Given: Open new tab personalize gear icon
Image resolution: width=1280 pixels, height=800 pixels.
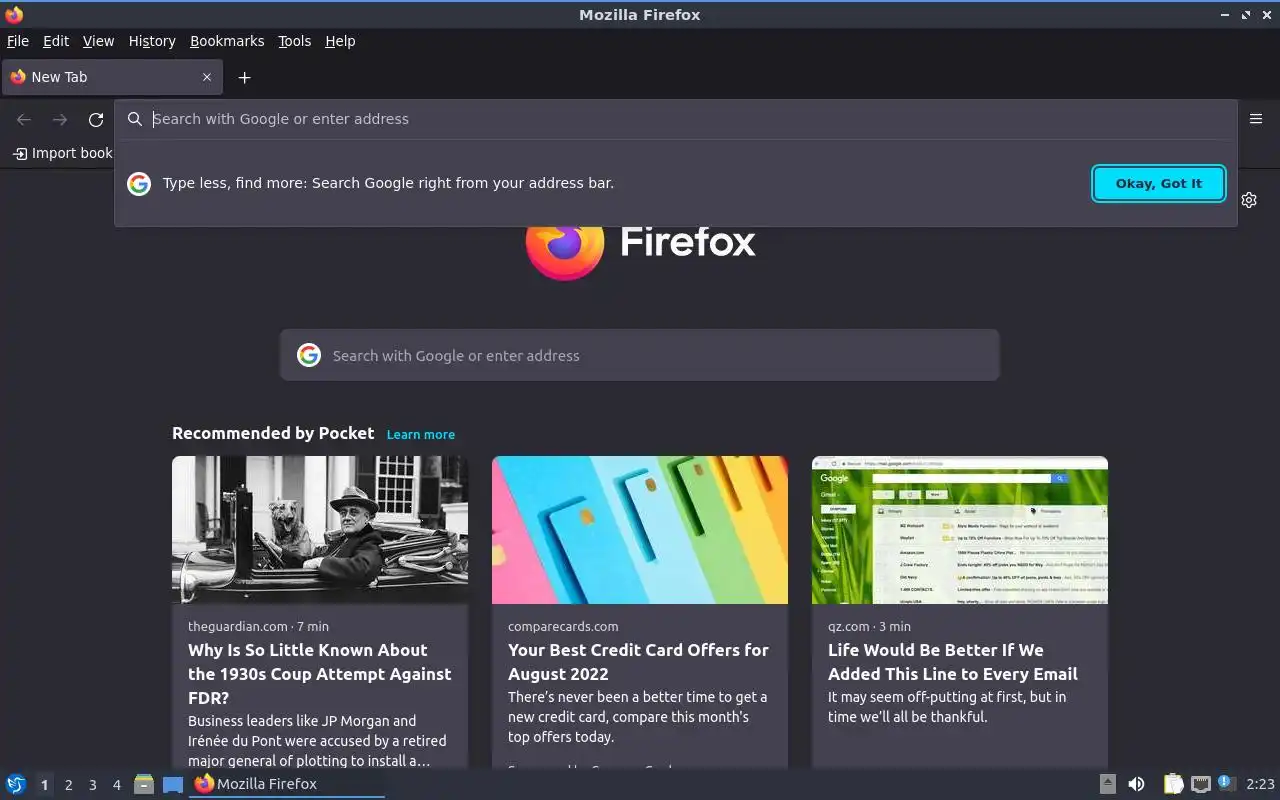Looking at the screenshot, I should pos(1249,200).
